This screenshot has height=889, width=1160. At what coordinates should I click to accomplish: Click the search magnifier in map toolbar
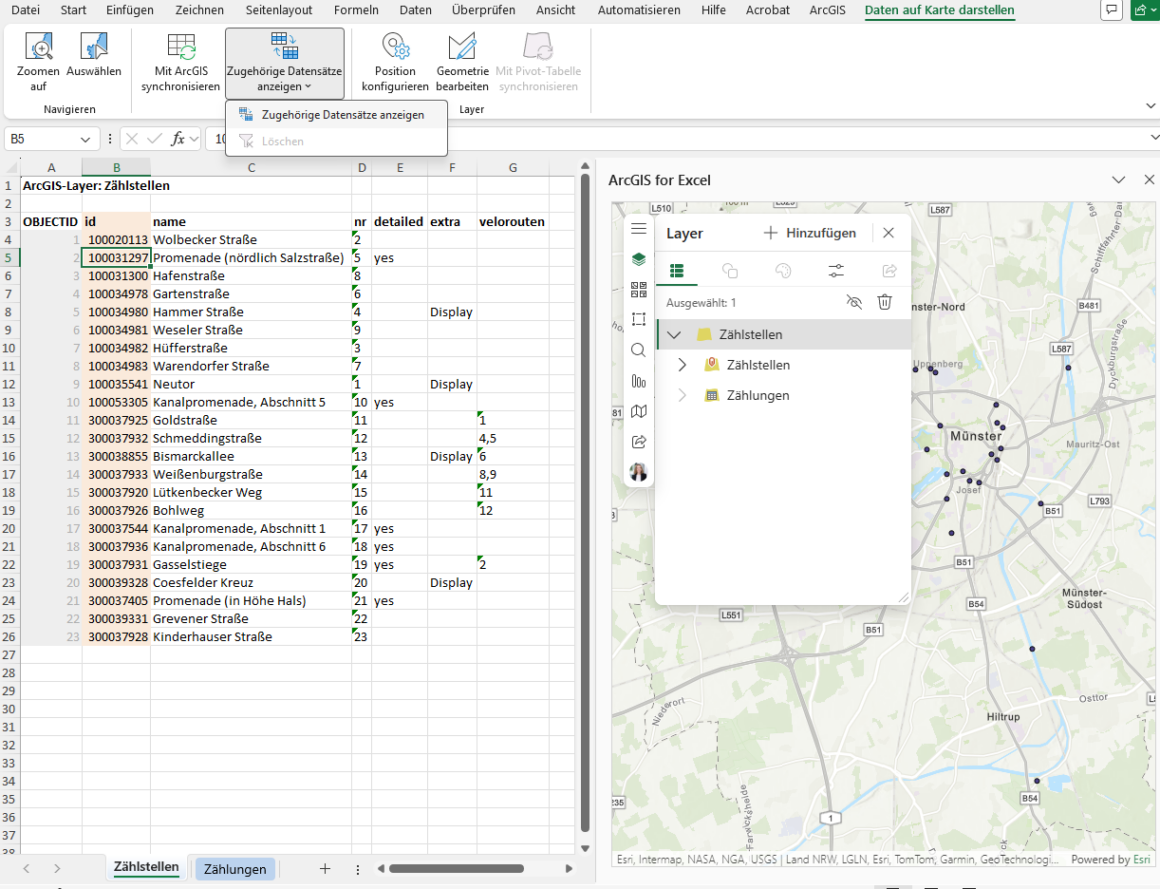click(x=638, y=350)
